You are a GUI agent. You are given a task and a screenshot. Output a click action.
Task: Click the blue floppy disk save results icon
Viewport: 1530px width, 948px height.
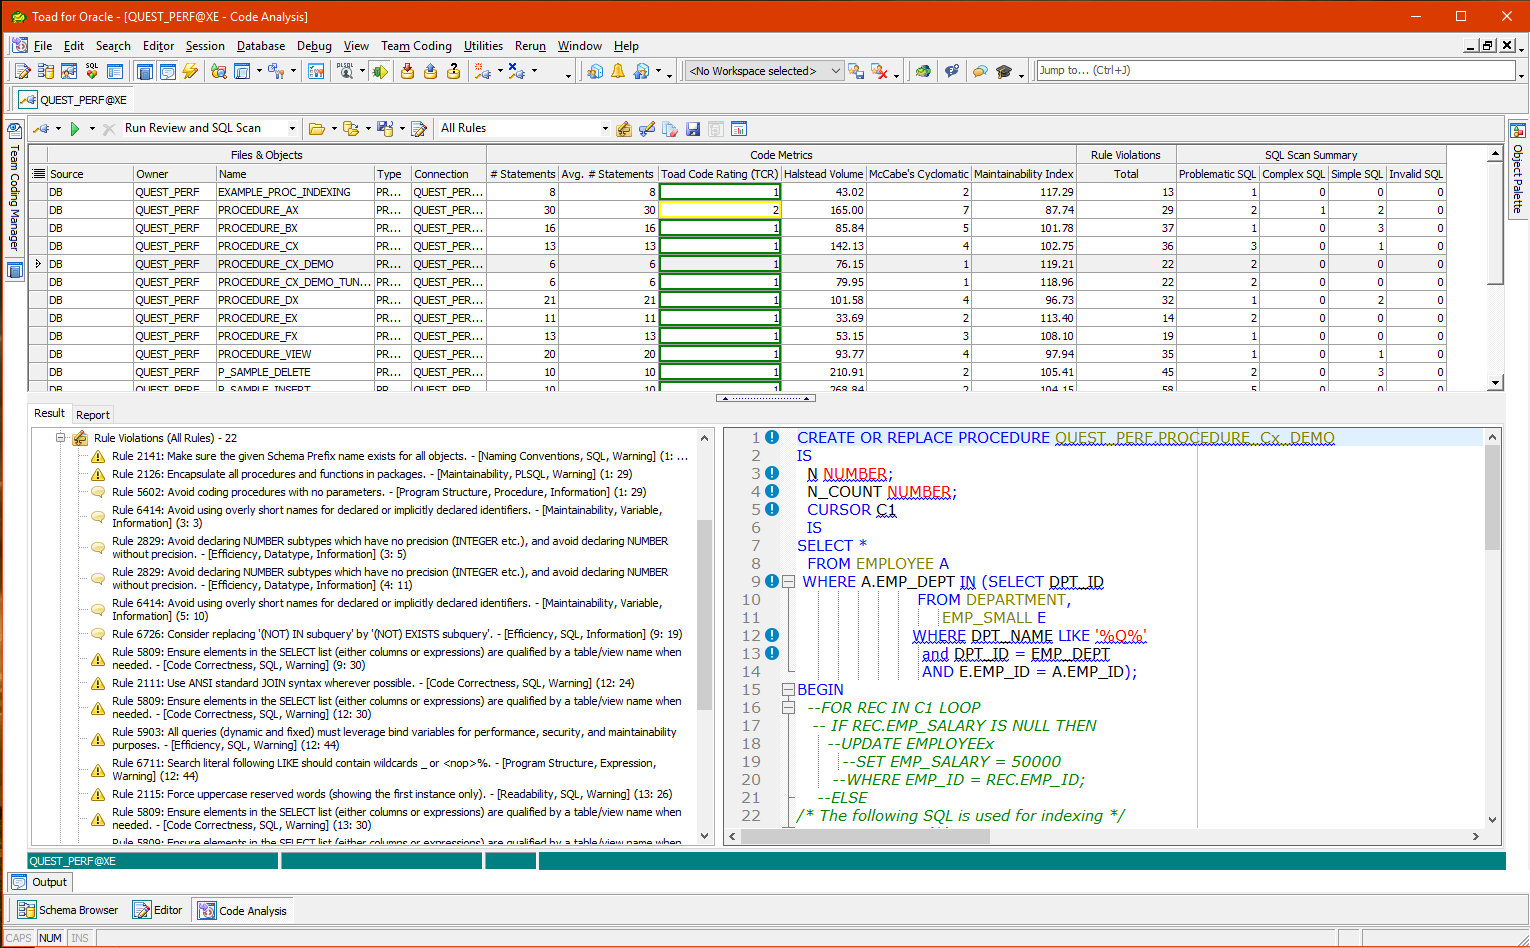[x=693, y=129]
